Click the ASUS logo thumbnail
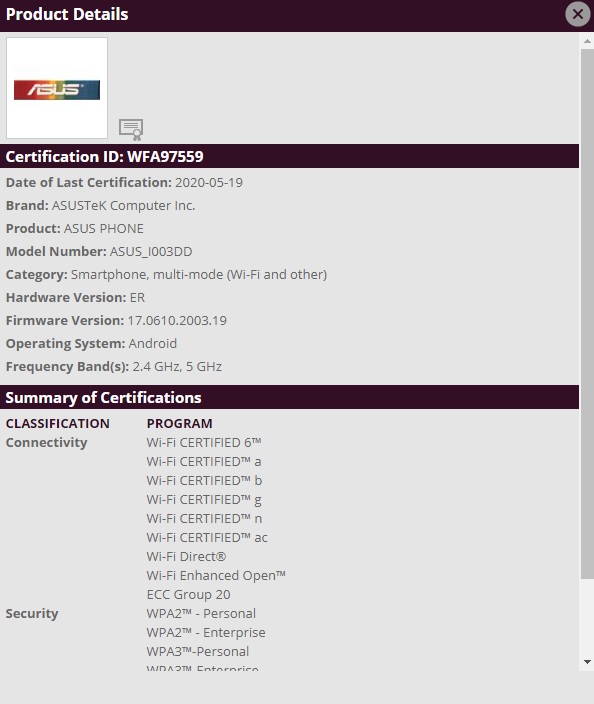Image resolution: width=594 pixels, height=704 pixels. (57, 88)
